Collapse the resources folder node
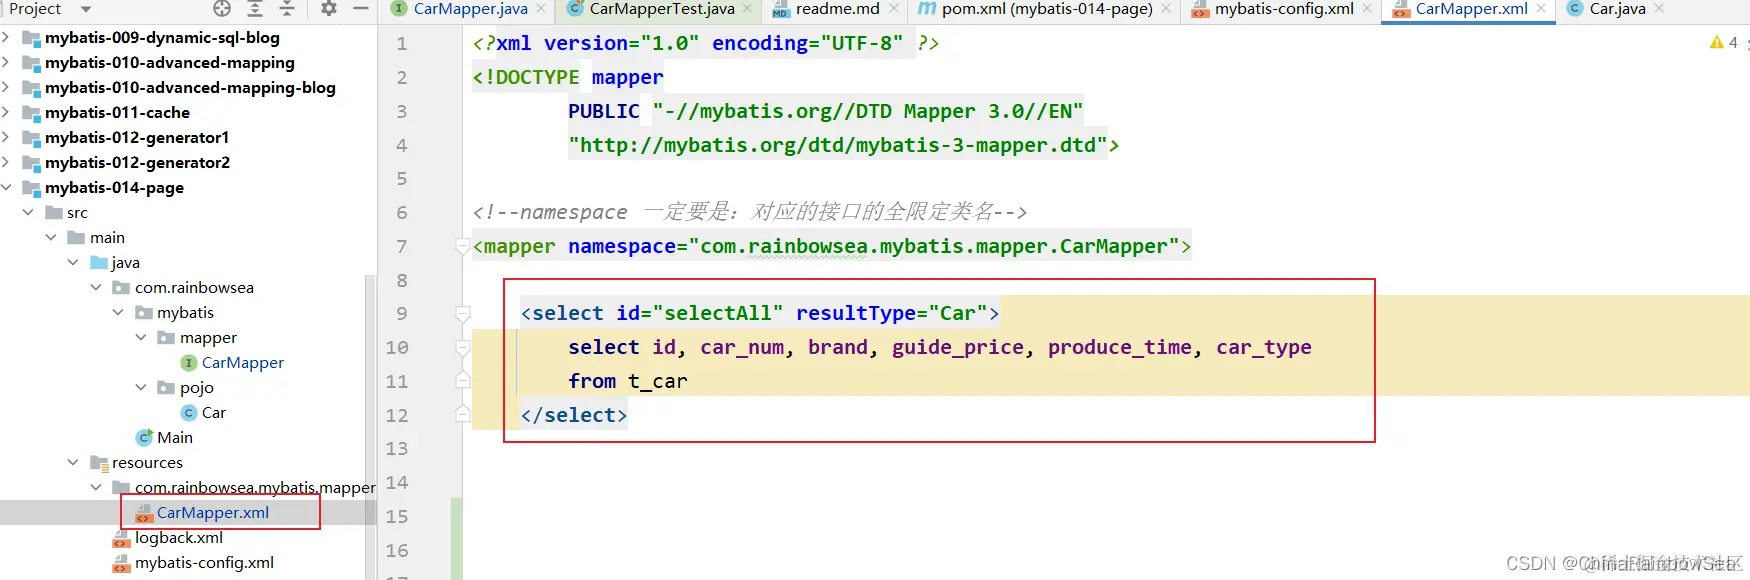This screenshot has height=580, width=1750. (x=73, y=463)
